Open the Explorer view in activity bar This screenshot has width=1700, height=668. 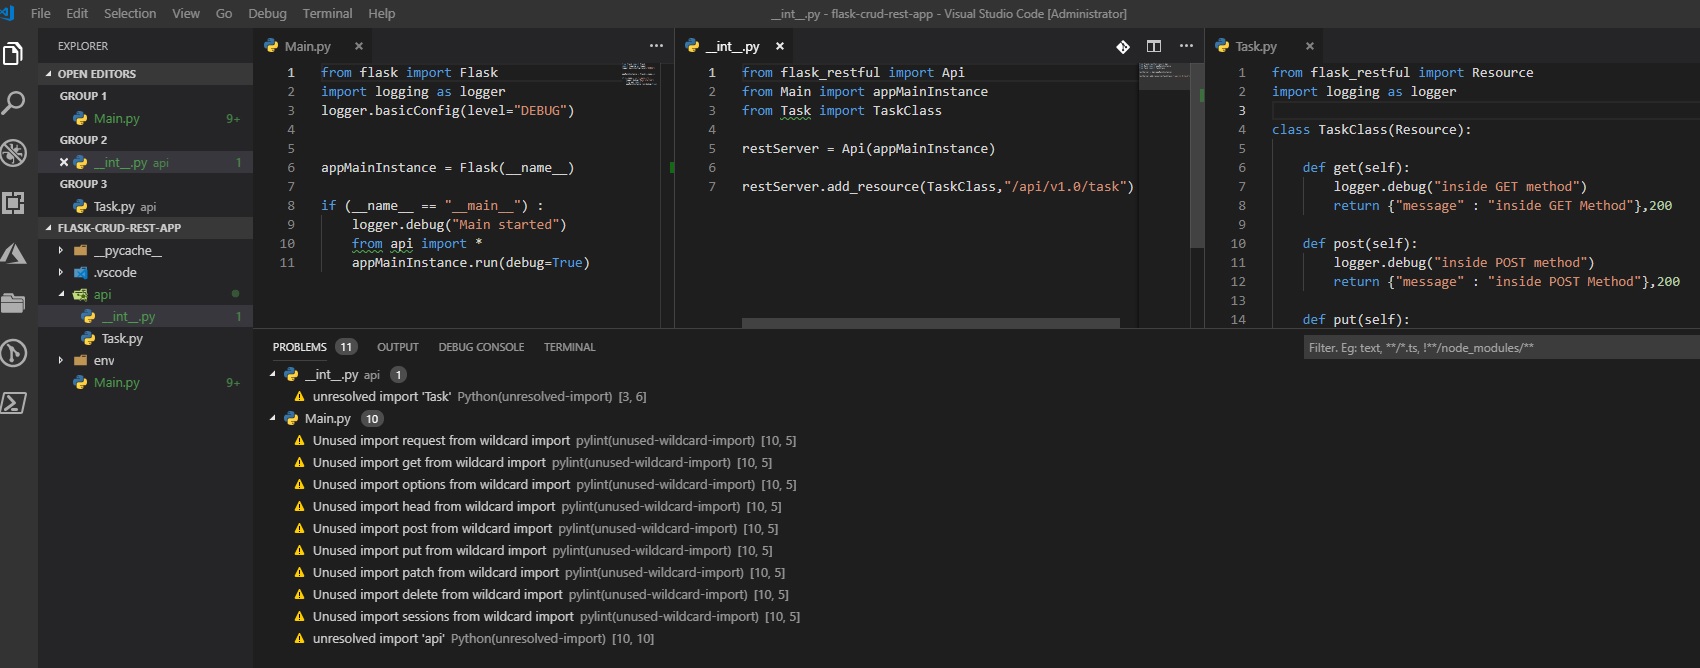coord(13,52)
